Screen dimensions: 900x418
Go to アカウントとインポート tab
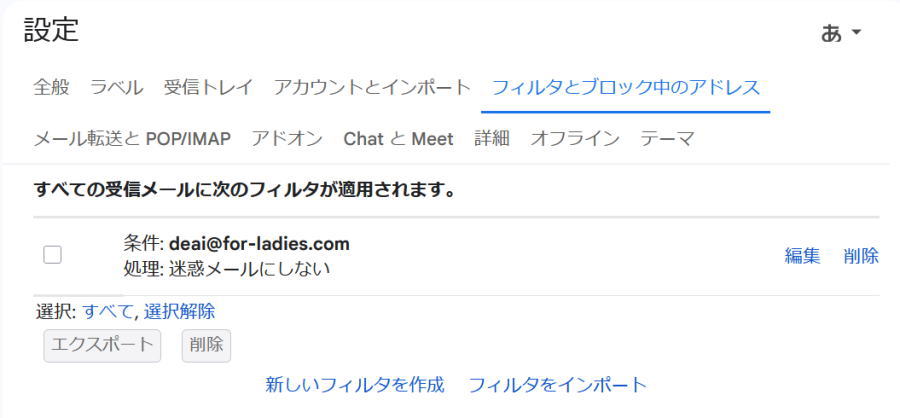[x=372, y=87]
